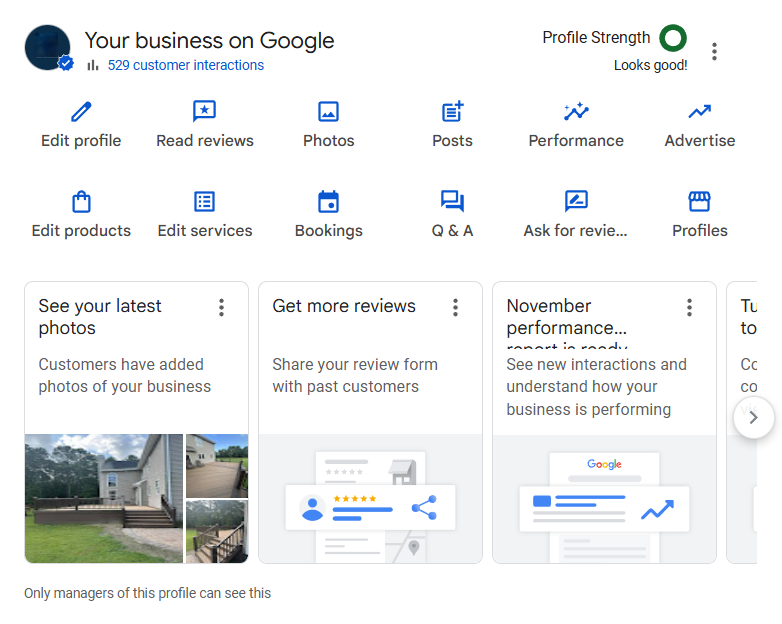The width and height of the screenshot is (782, 624).
Task: Open options menu on November performance card
Action: coord(689,307)
